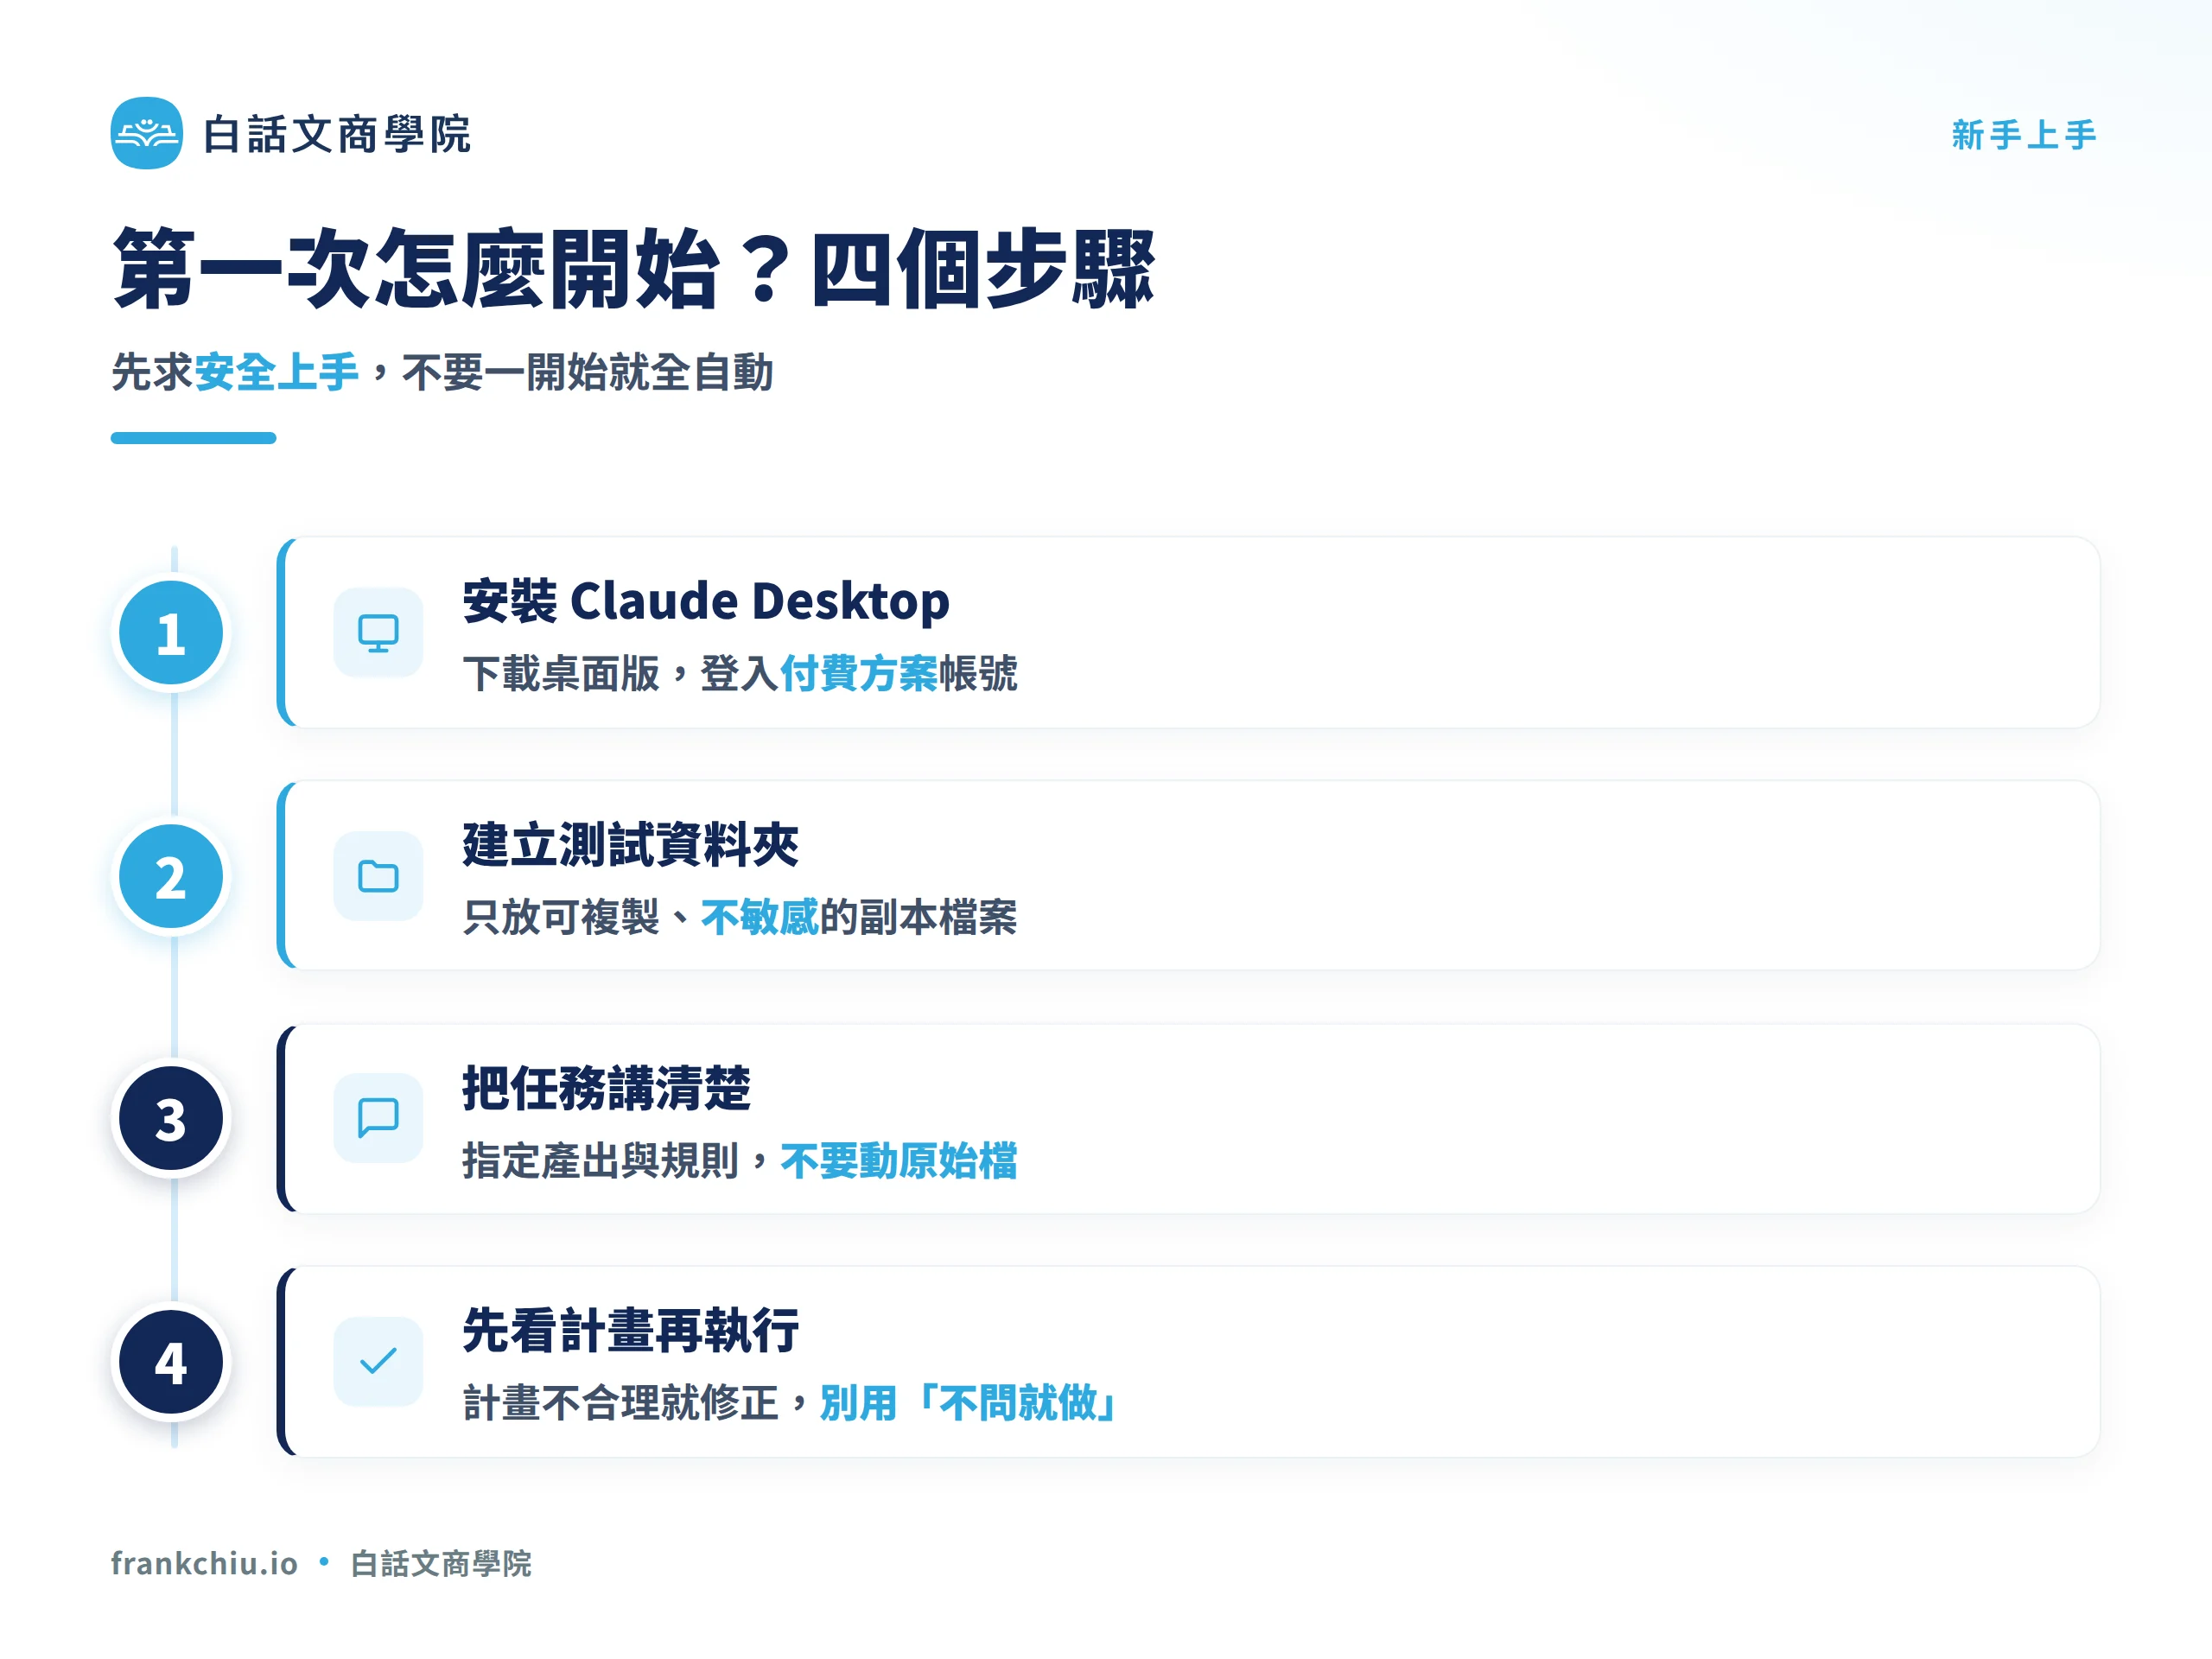Click the highlighted 別用「不問就做」 text
This screenshot has height=1659, width=2212.
pos(968,1403)
